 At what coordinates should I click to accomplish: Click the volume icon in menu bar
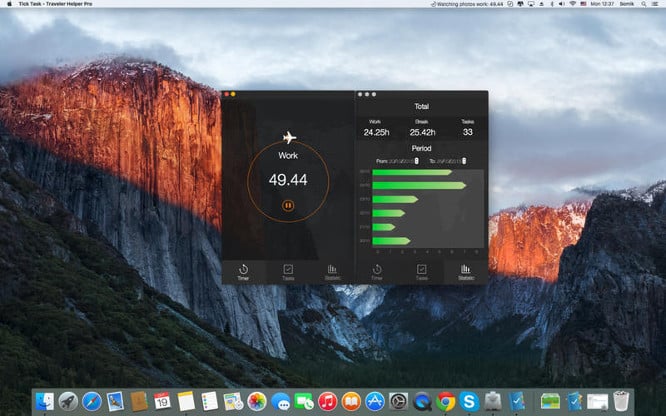[x=562, y=4]
